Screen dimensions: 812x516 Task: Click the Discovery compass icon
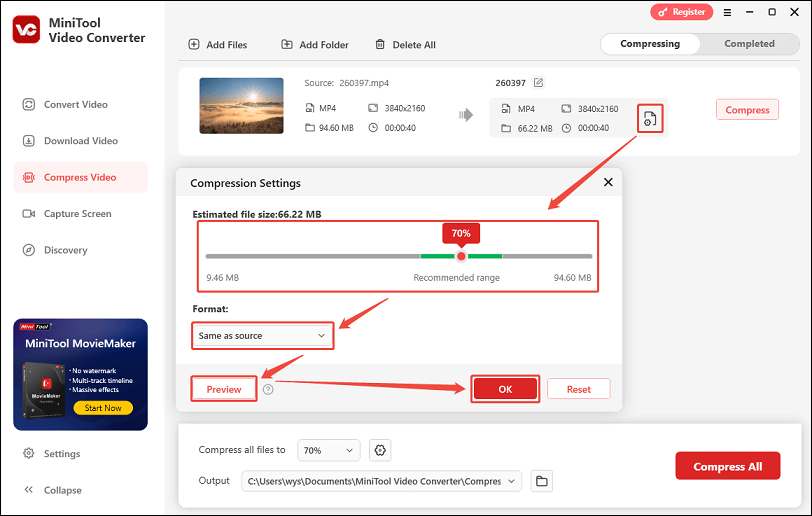28,250
